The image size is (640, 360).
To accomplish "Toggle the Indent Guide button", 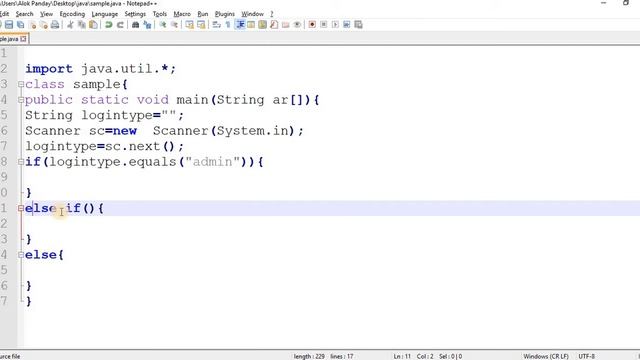I will coord(240,25).
